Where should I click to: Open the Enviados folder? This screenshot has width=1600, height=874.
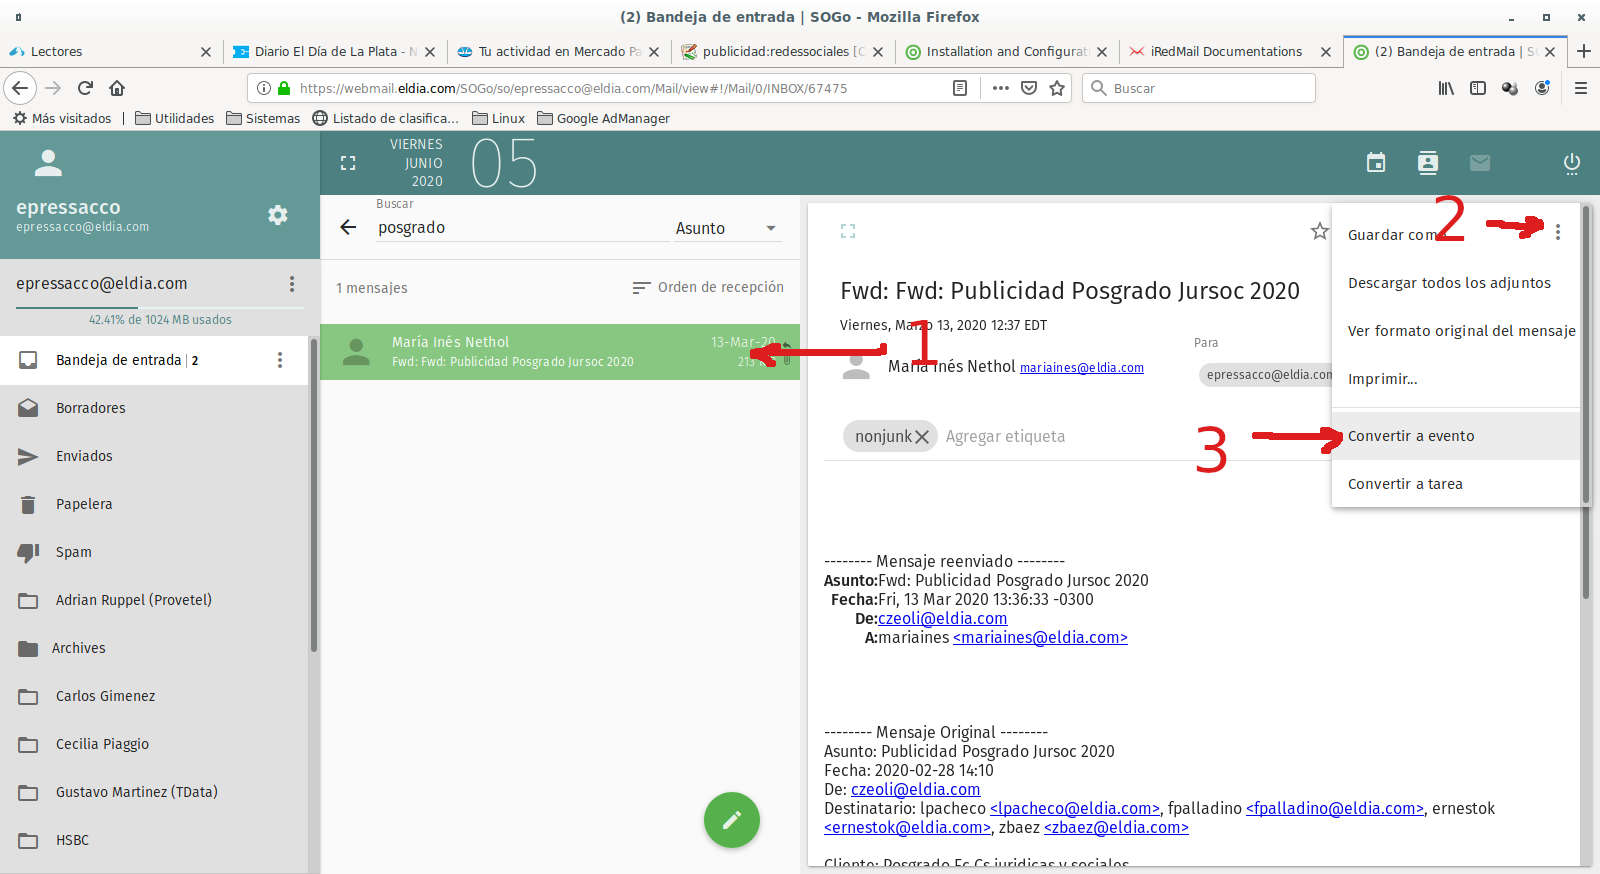(84, 456)
